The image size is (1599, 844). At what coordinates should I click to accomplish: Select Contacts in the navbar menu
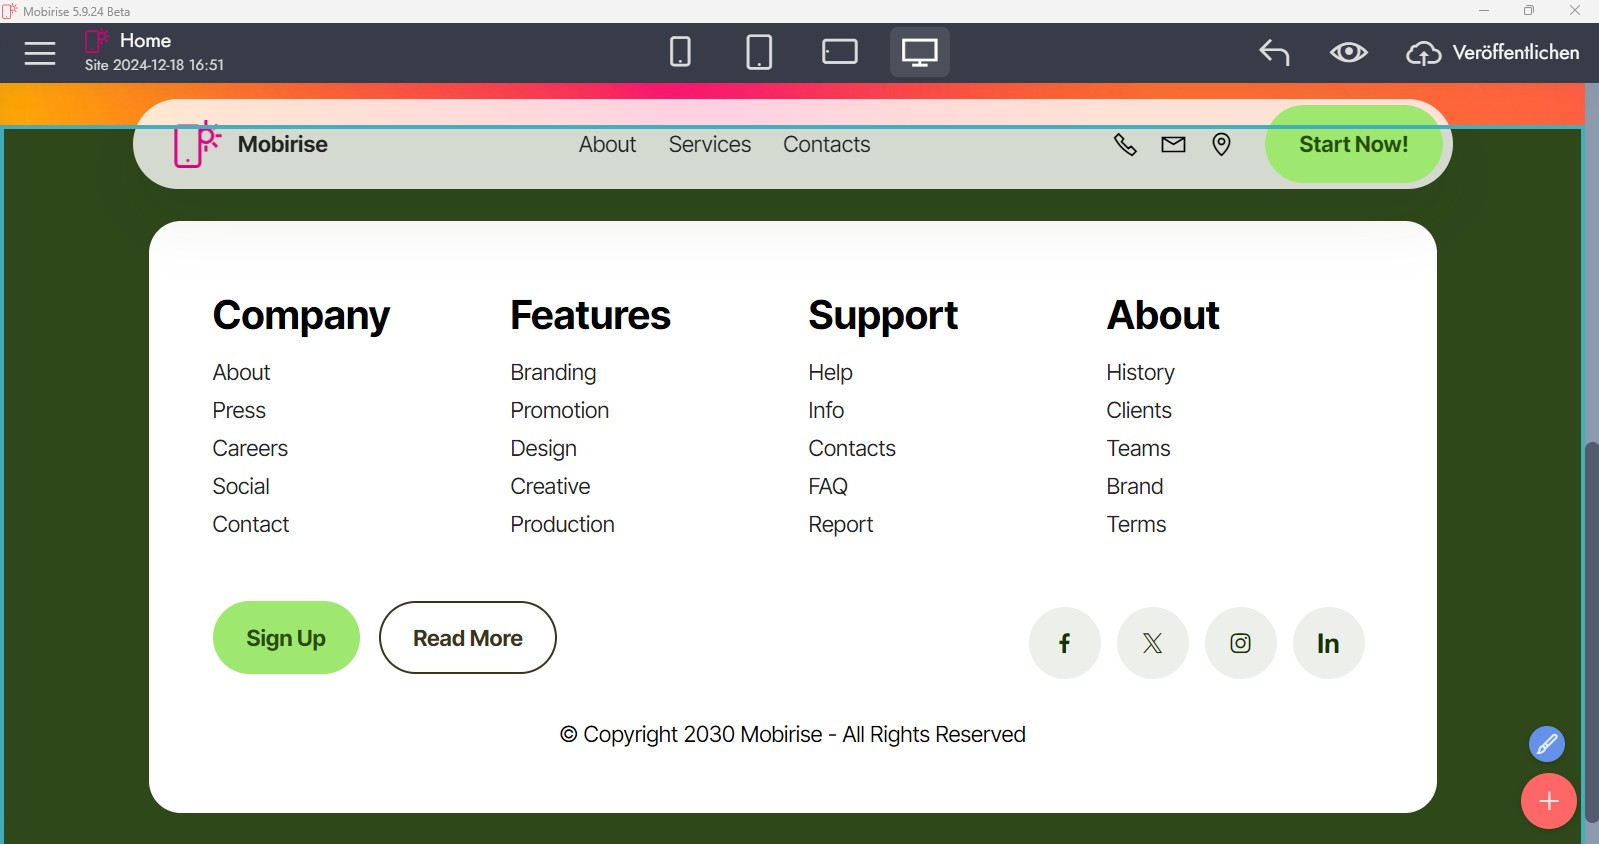click(x=826, y=145)
